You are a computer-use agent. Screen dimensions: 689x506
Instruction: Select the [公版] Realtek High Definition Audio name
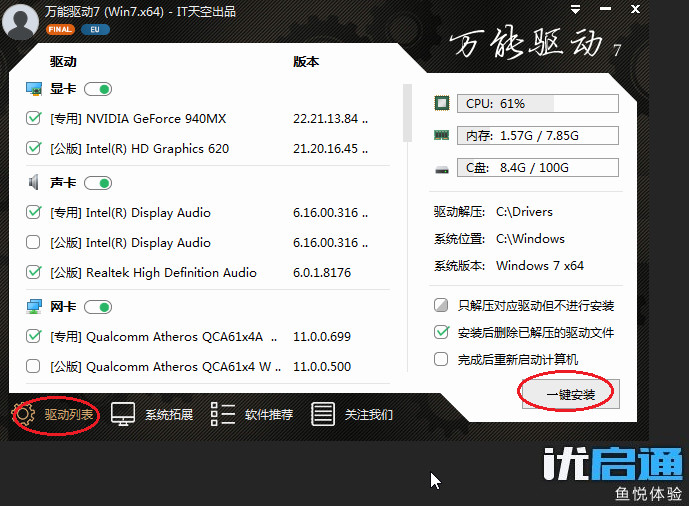pos(153,272)
